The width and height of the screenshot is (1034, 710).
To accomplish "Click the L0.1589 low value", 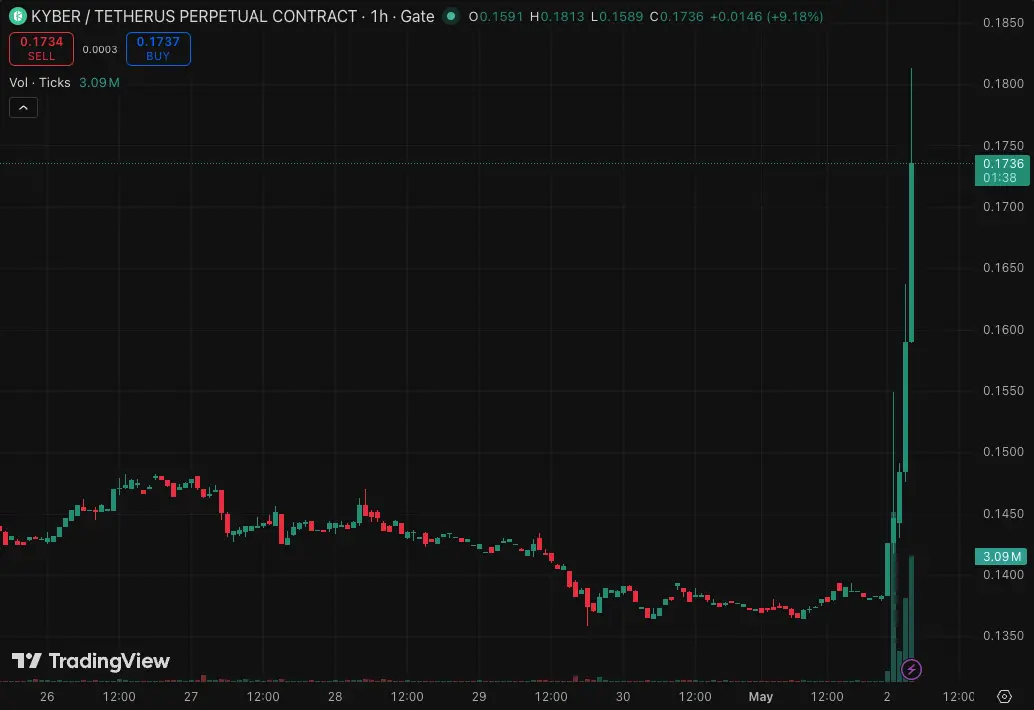I will [617, 16].
